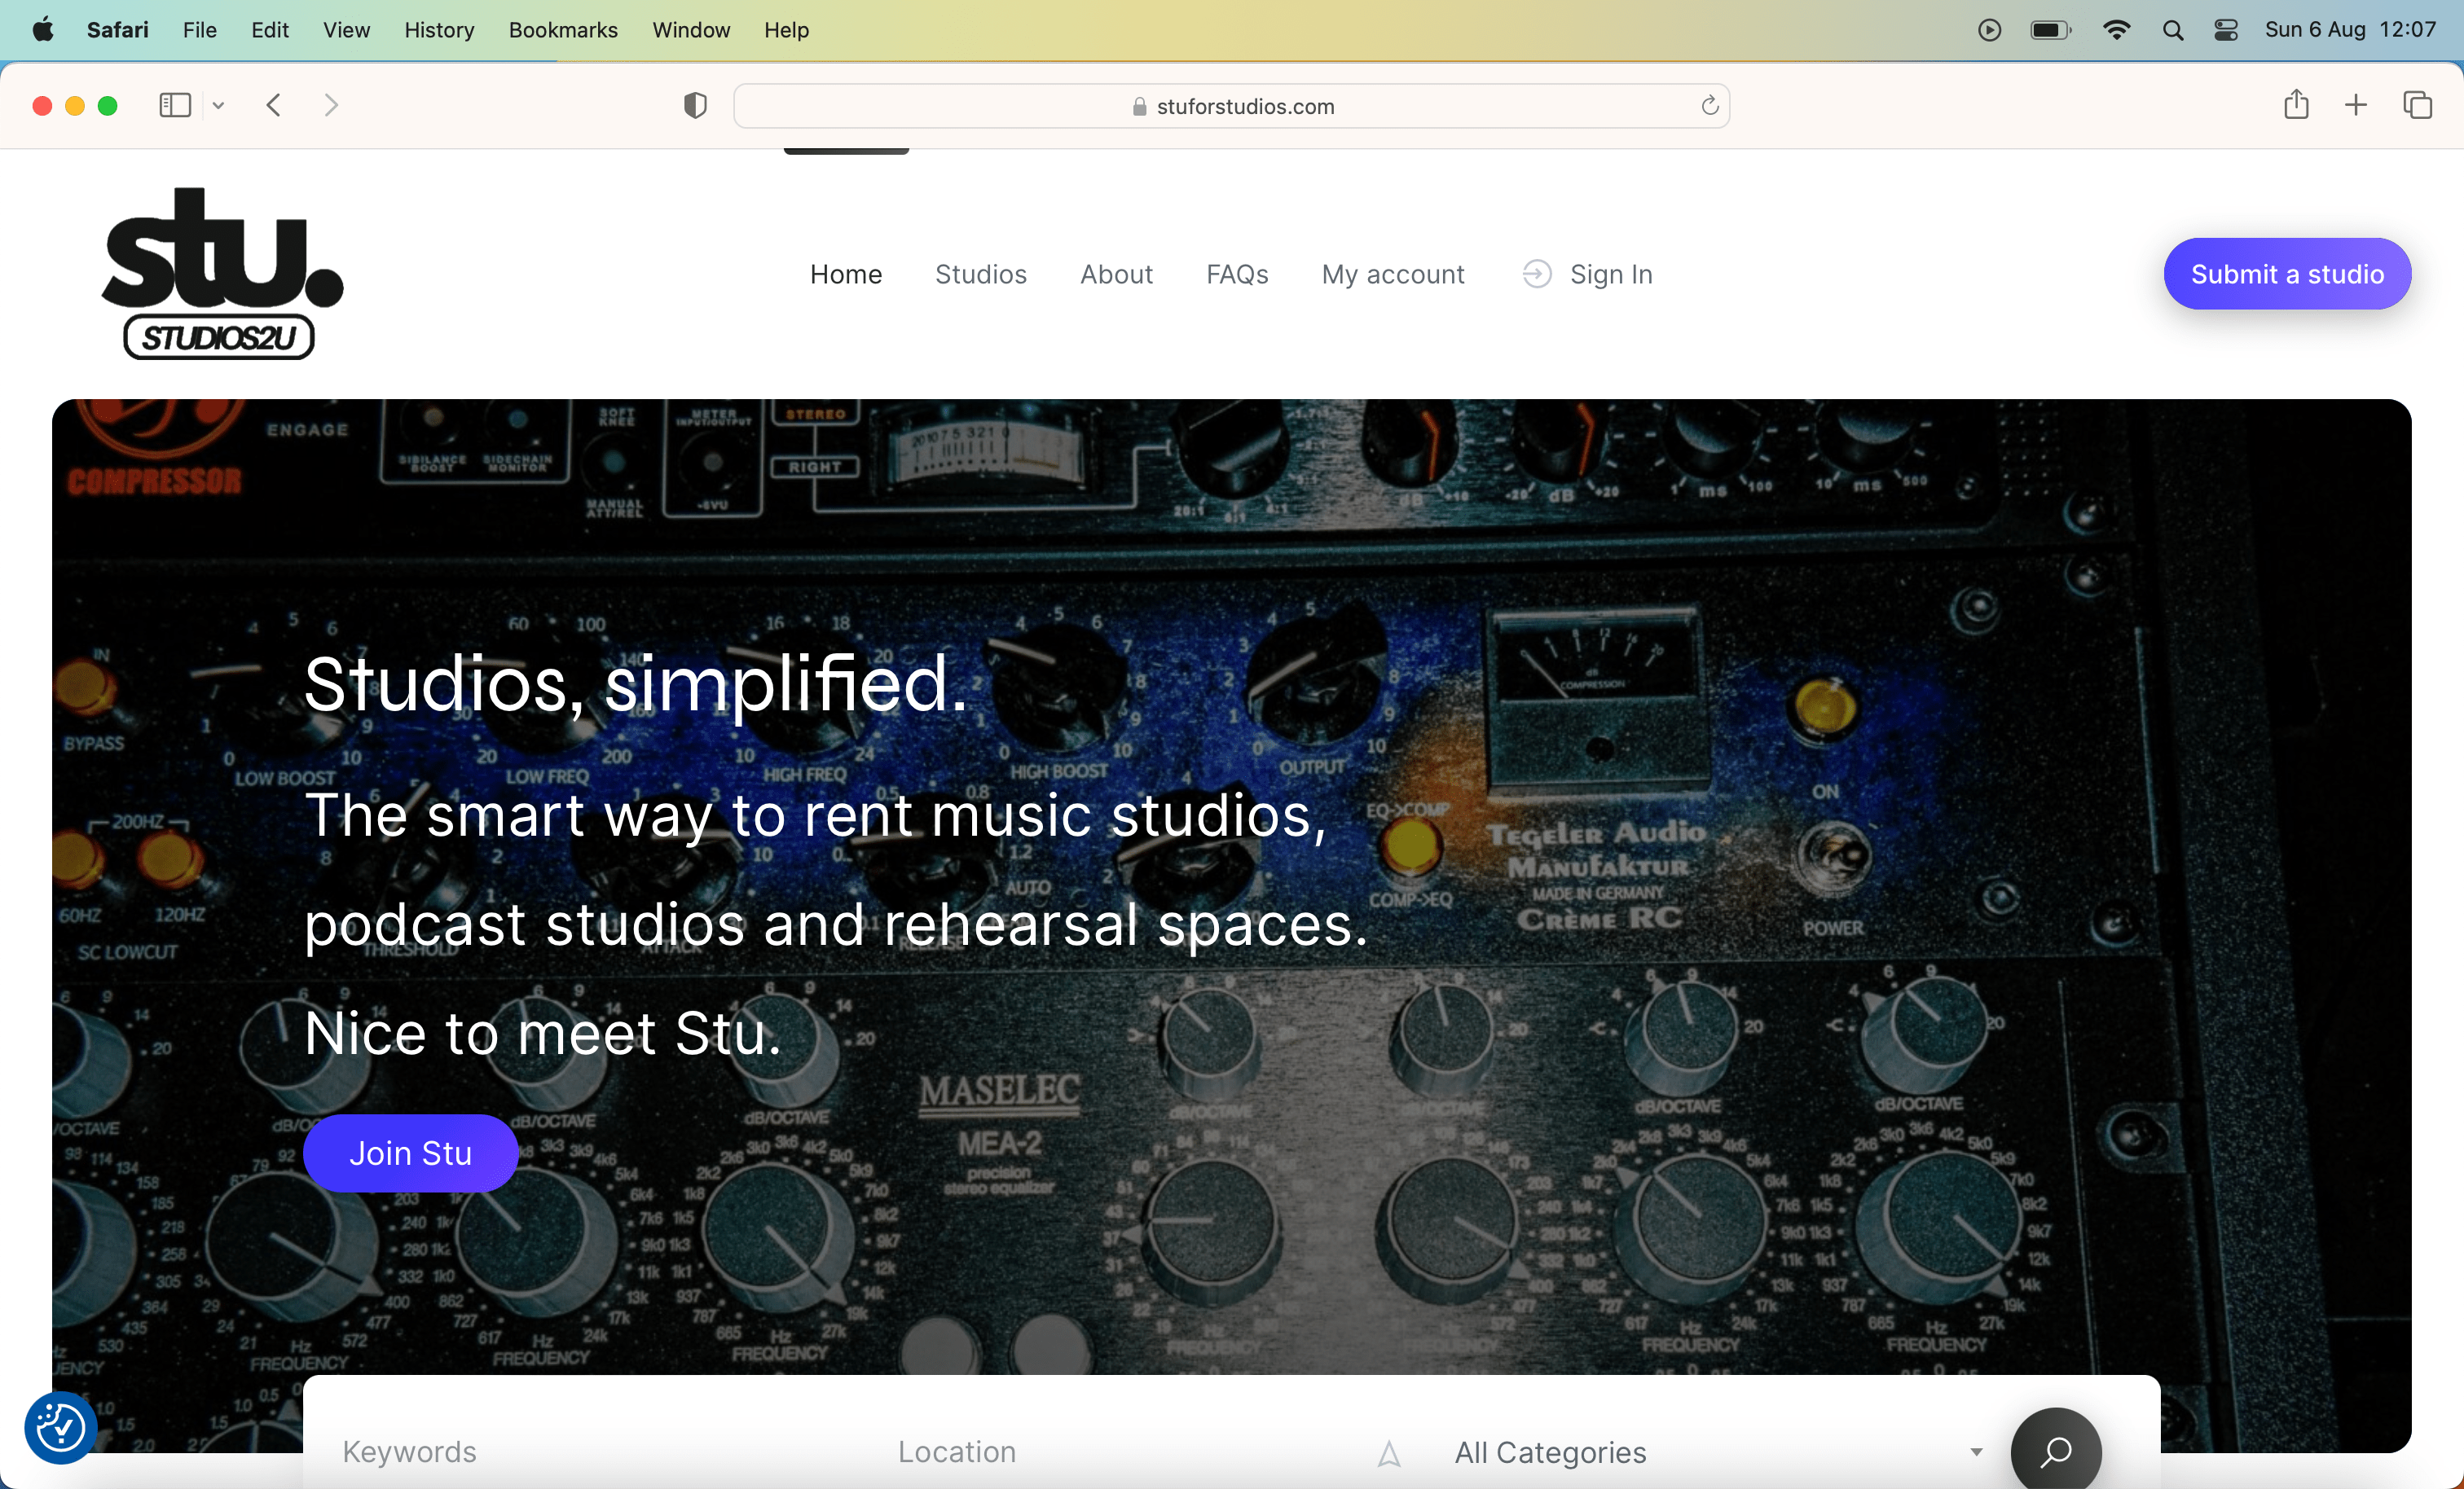The width and height of the screenshot is (2464, 1489).
Task: Click the Submit a studio button
Action: point(2287,274)
